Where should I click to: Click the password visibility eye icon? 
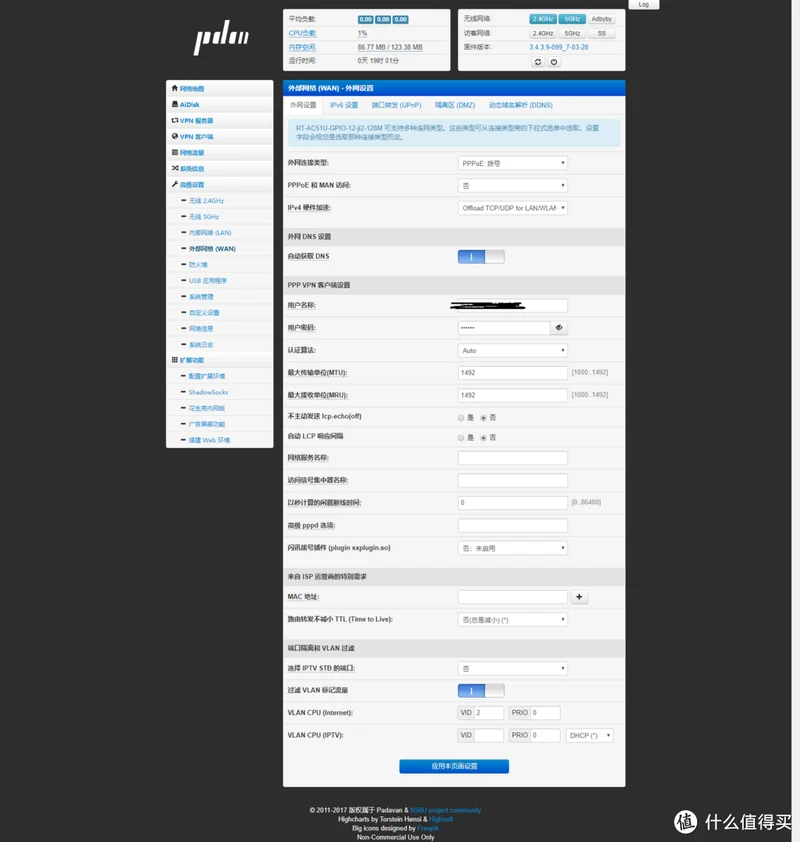560,328
